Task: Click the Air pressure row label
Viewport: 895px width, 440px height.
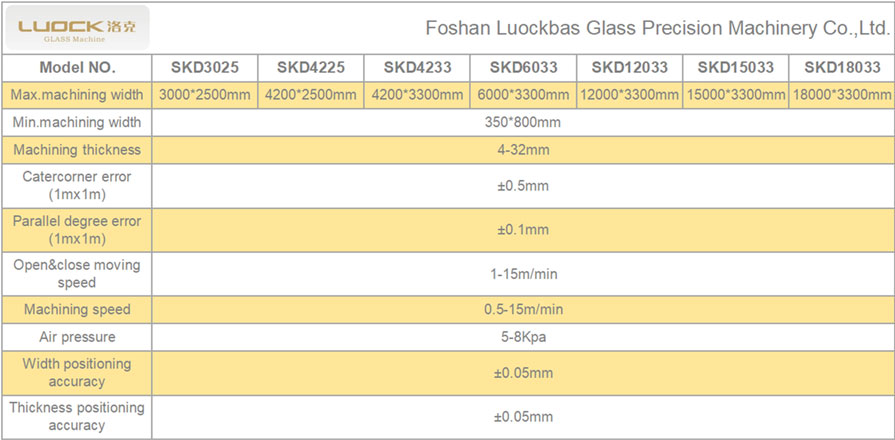Action: [77, 337]
